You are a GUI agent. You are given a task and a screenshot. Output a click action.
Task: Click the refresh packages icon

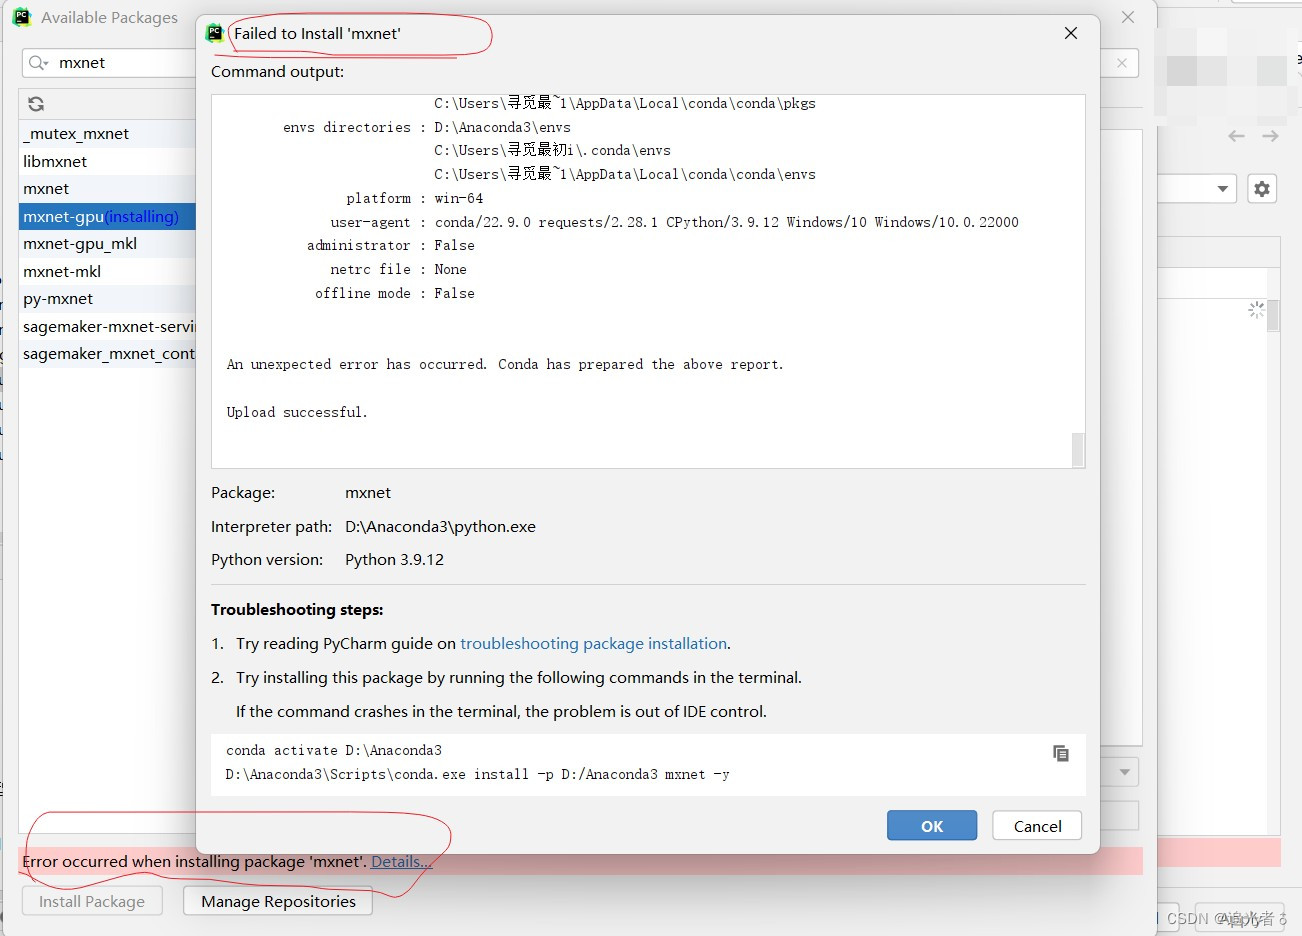[35, 103]
